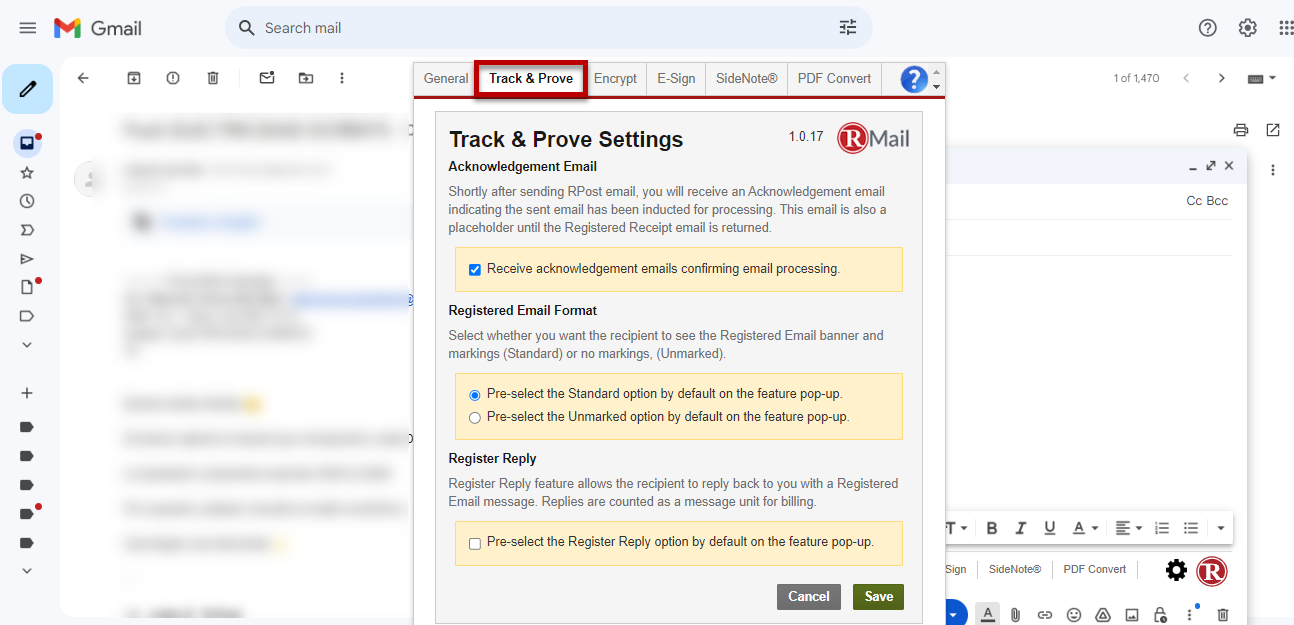
Task: Open Gmail settings gear in header
Action: coord(1248,28)
